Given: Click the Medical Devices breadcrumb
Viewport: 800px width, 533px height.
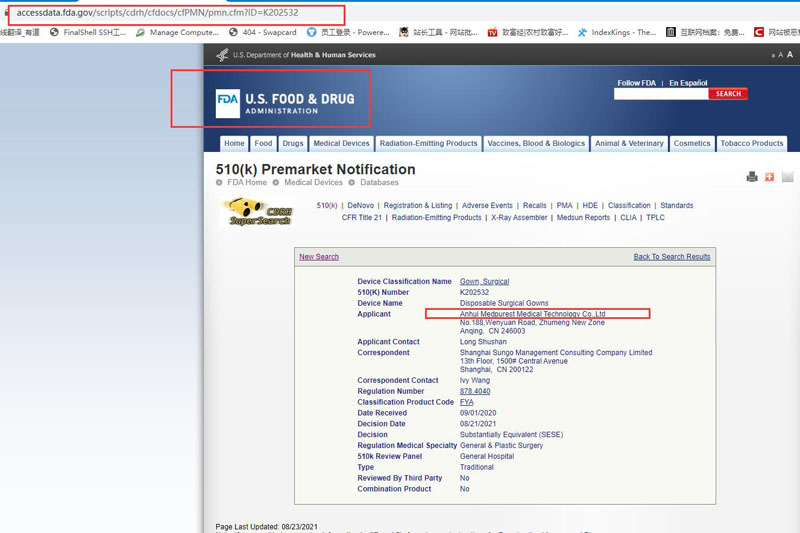Looking at the screenshot, I should coord(313,182).
